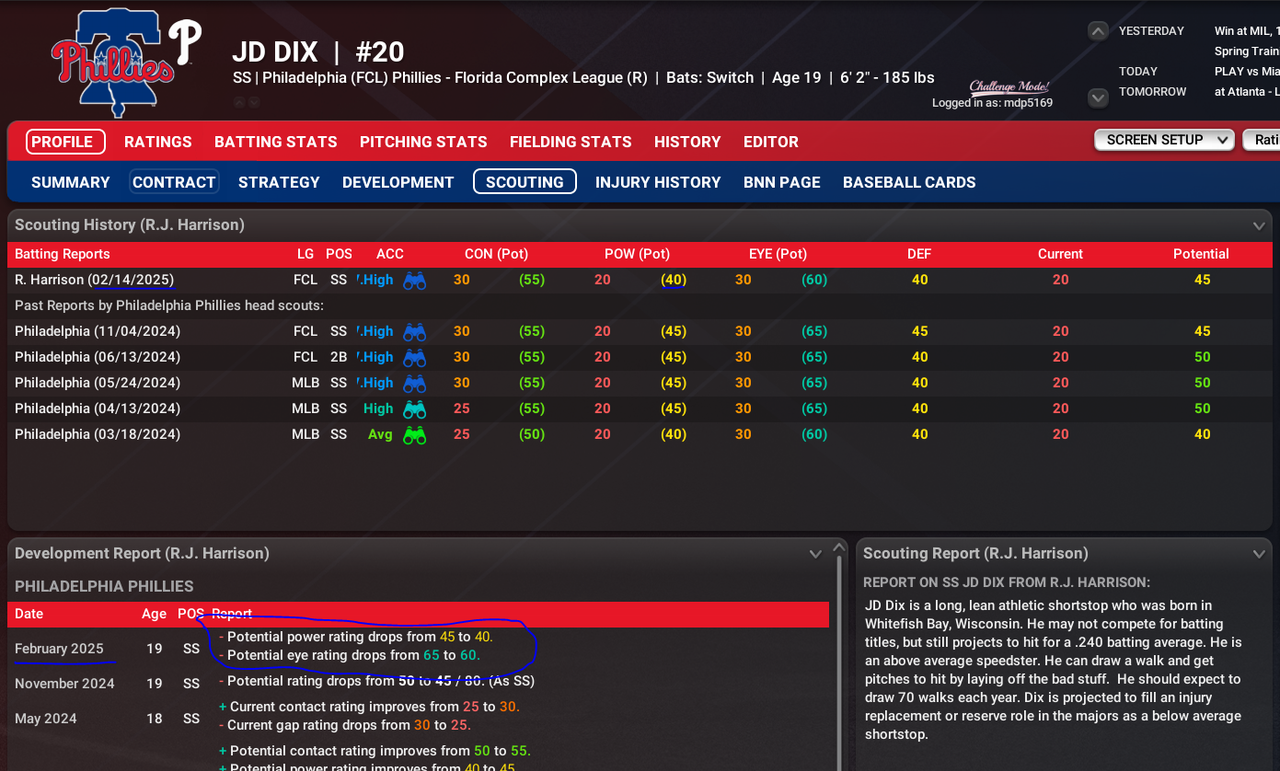Click the February 2025 date entry
This screenshot has width=1280, height=771.
click(x=62, y=648)
